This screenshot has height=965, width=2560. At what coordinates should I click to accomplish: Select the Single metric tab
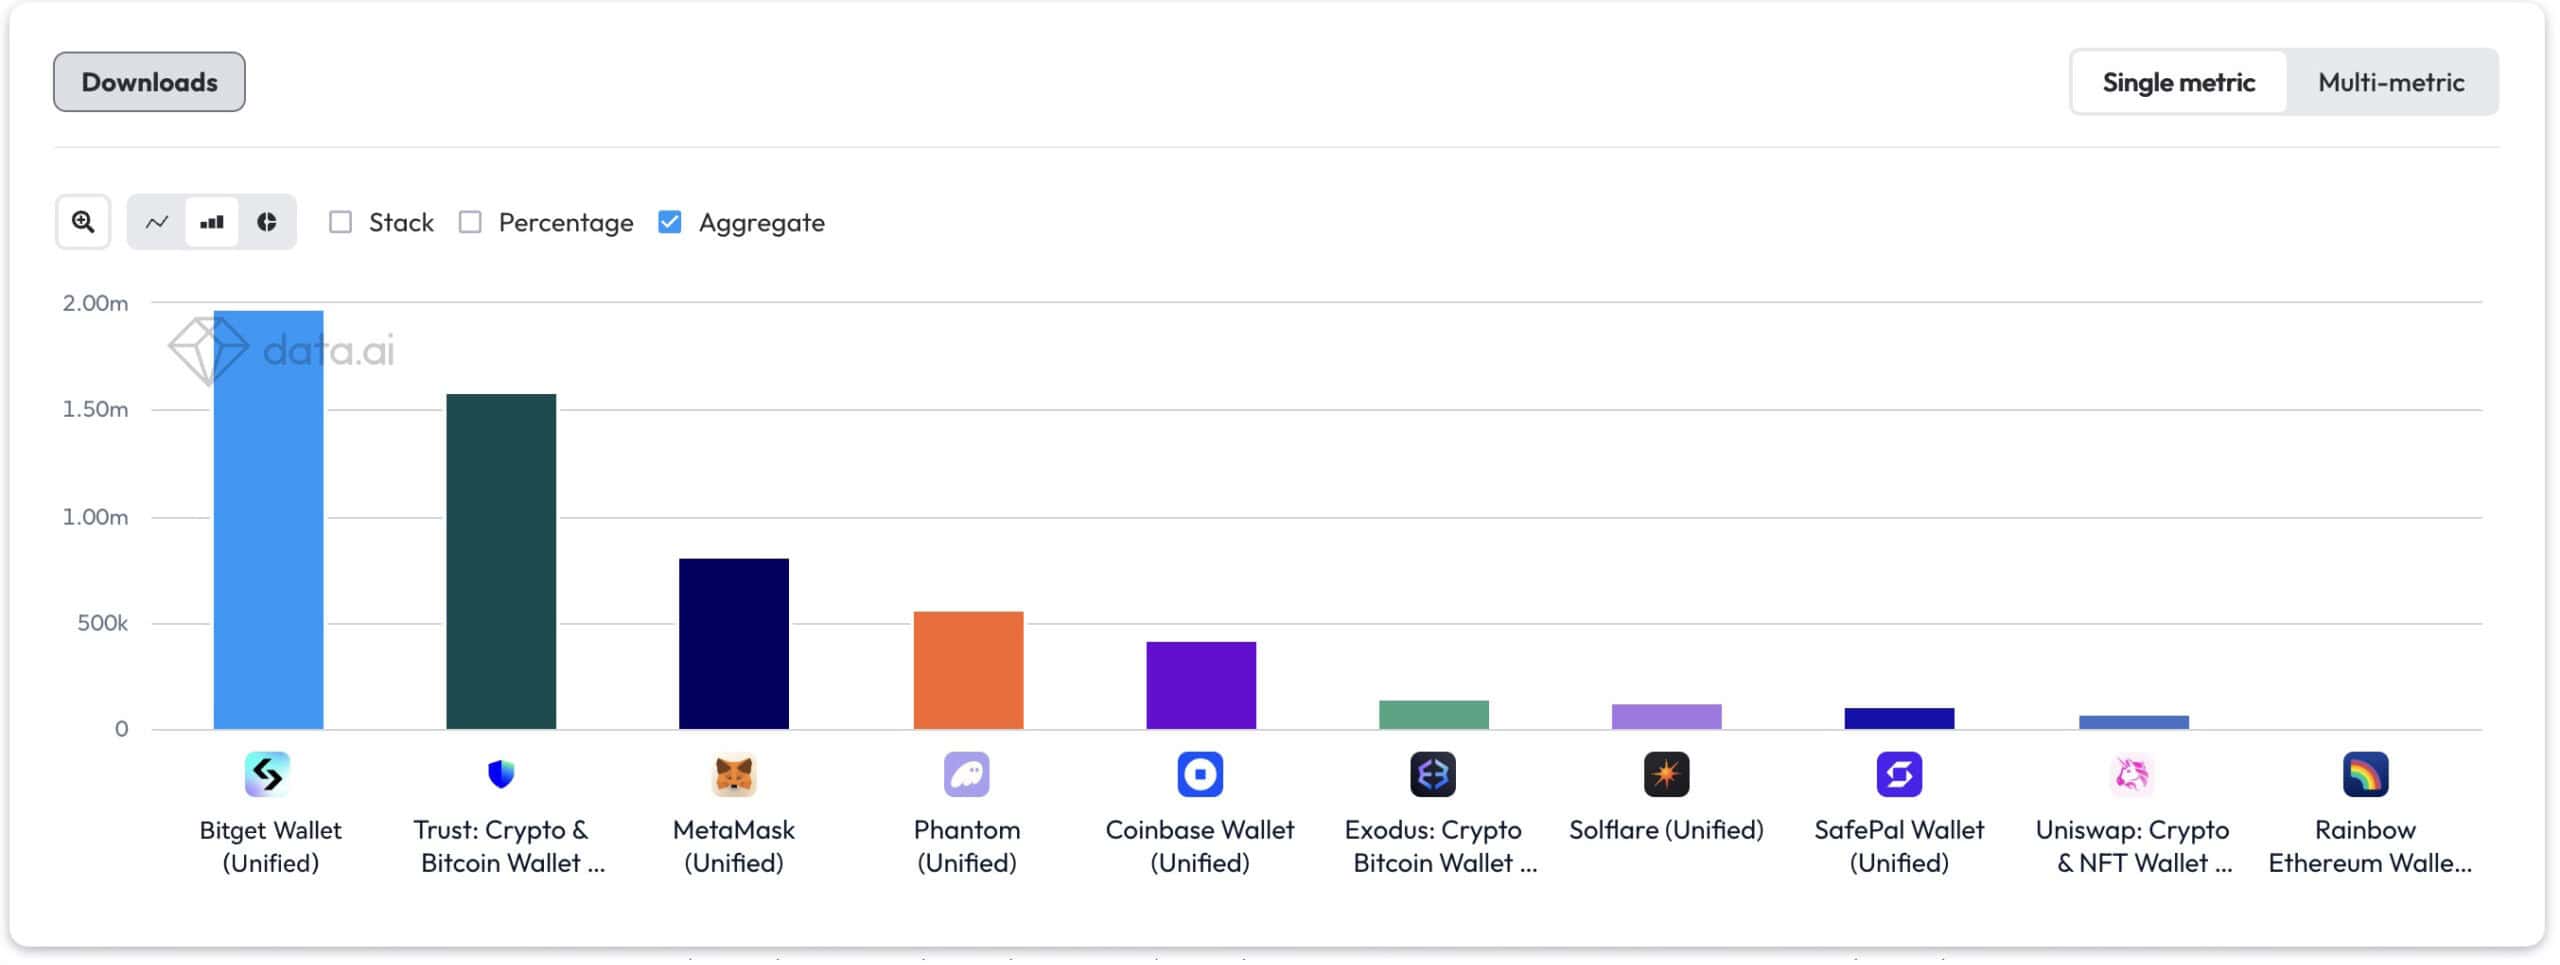tap(2180, 81)
